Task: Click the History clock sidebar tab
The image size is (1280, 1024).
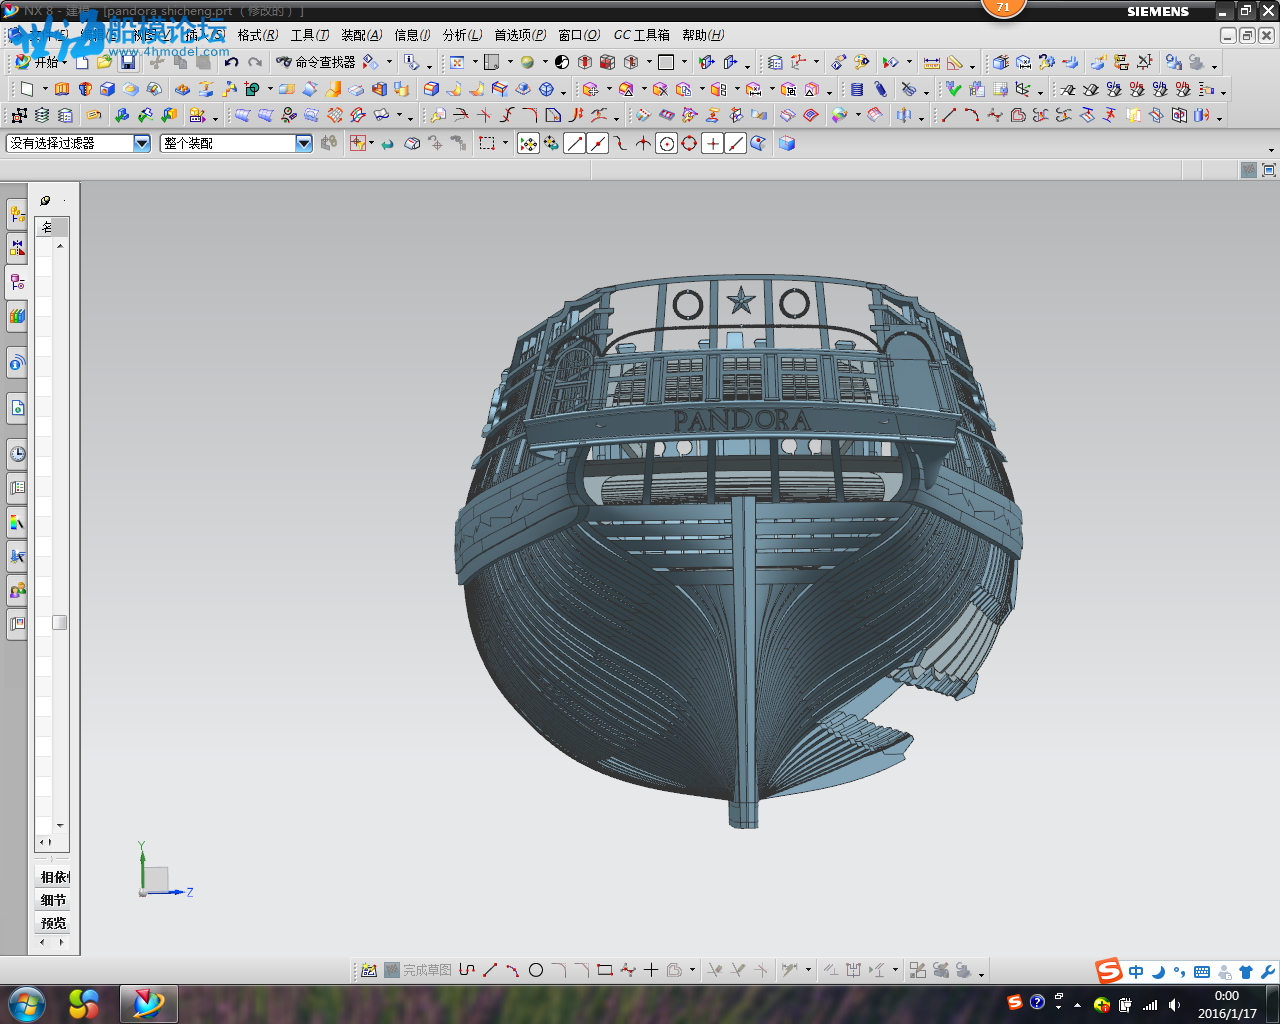Action: point(17,454)
